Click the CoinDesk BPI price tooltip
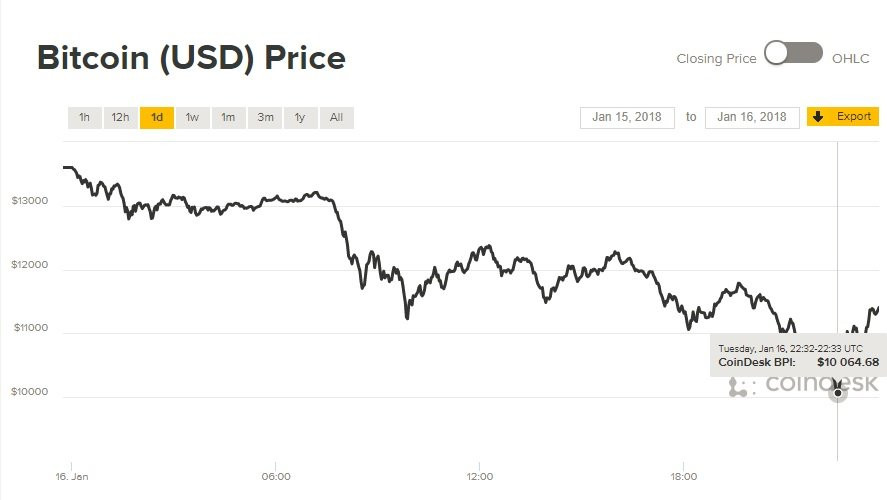This screenshot has width=887, height=500. coord(798,355)
